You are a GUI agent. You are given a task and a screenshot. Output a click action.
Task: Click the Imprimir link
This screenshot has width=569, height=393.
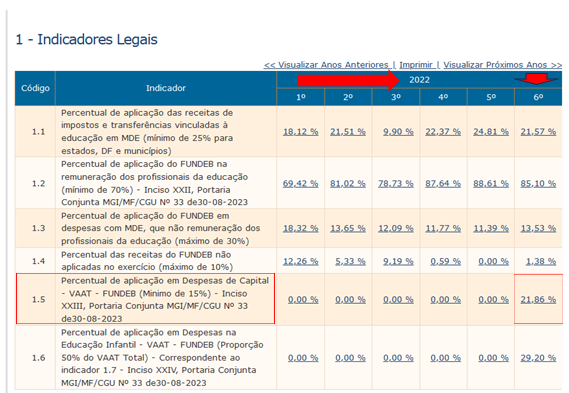point(416,65)
